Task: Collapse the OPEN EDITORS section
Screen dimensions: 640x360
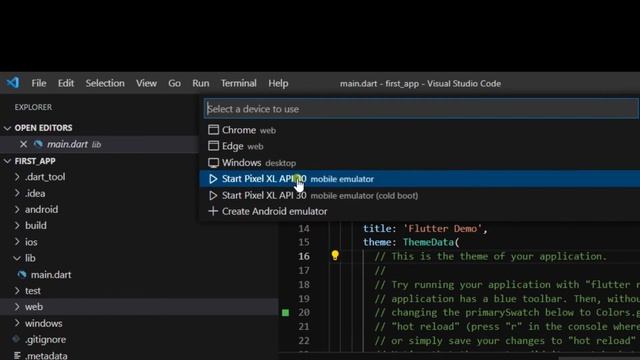Action: point(7,128)
